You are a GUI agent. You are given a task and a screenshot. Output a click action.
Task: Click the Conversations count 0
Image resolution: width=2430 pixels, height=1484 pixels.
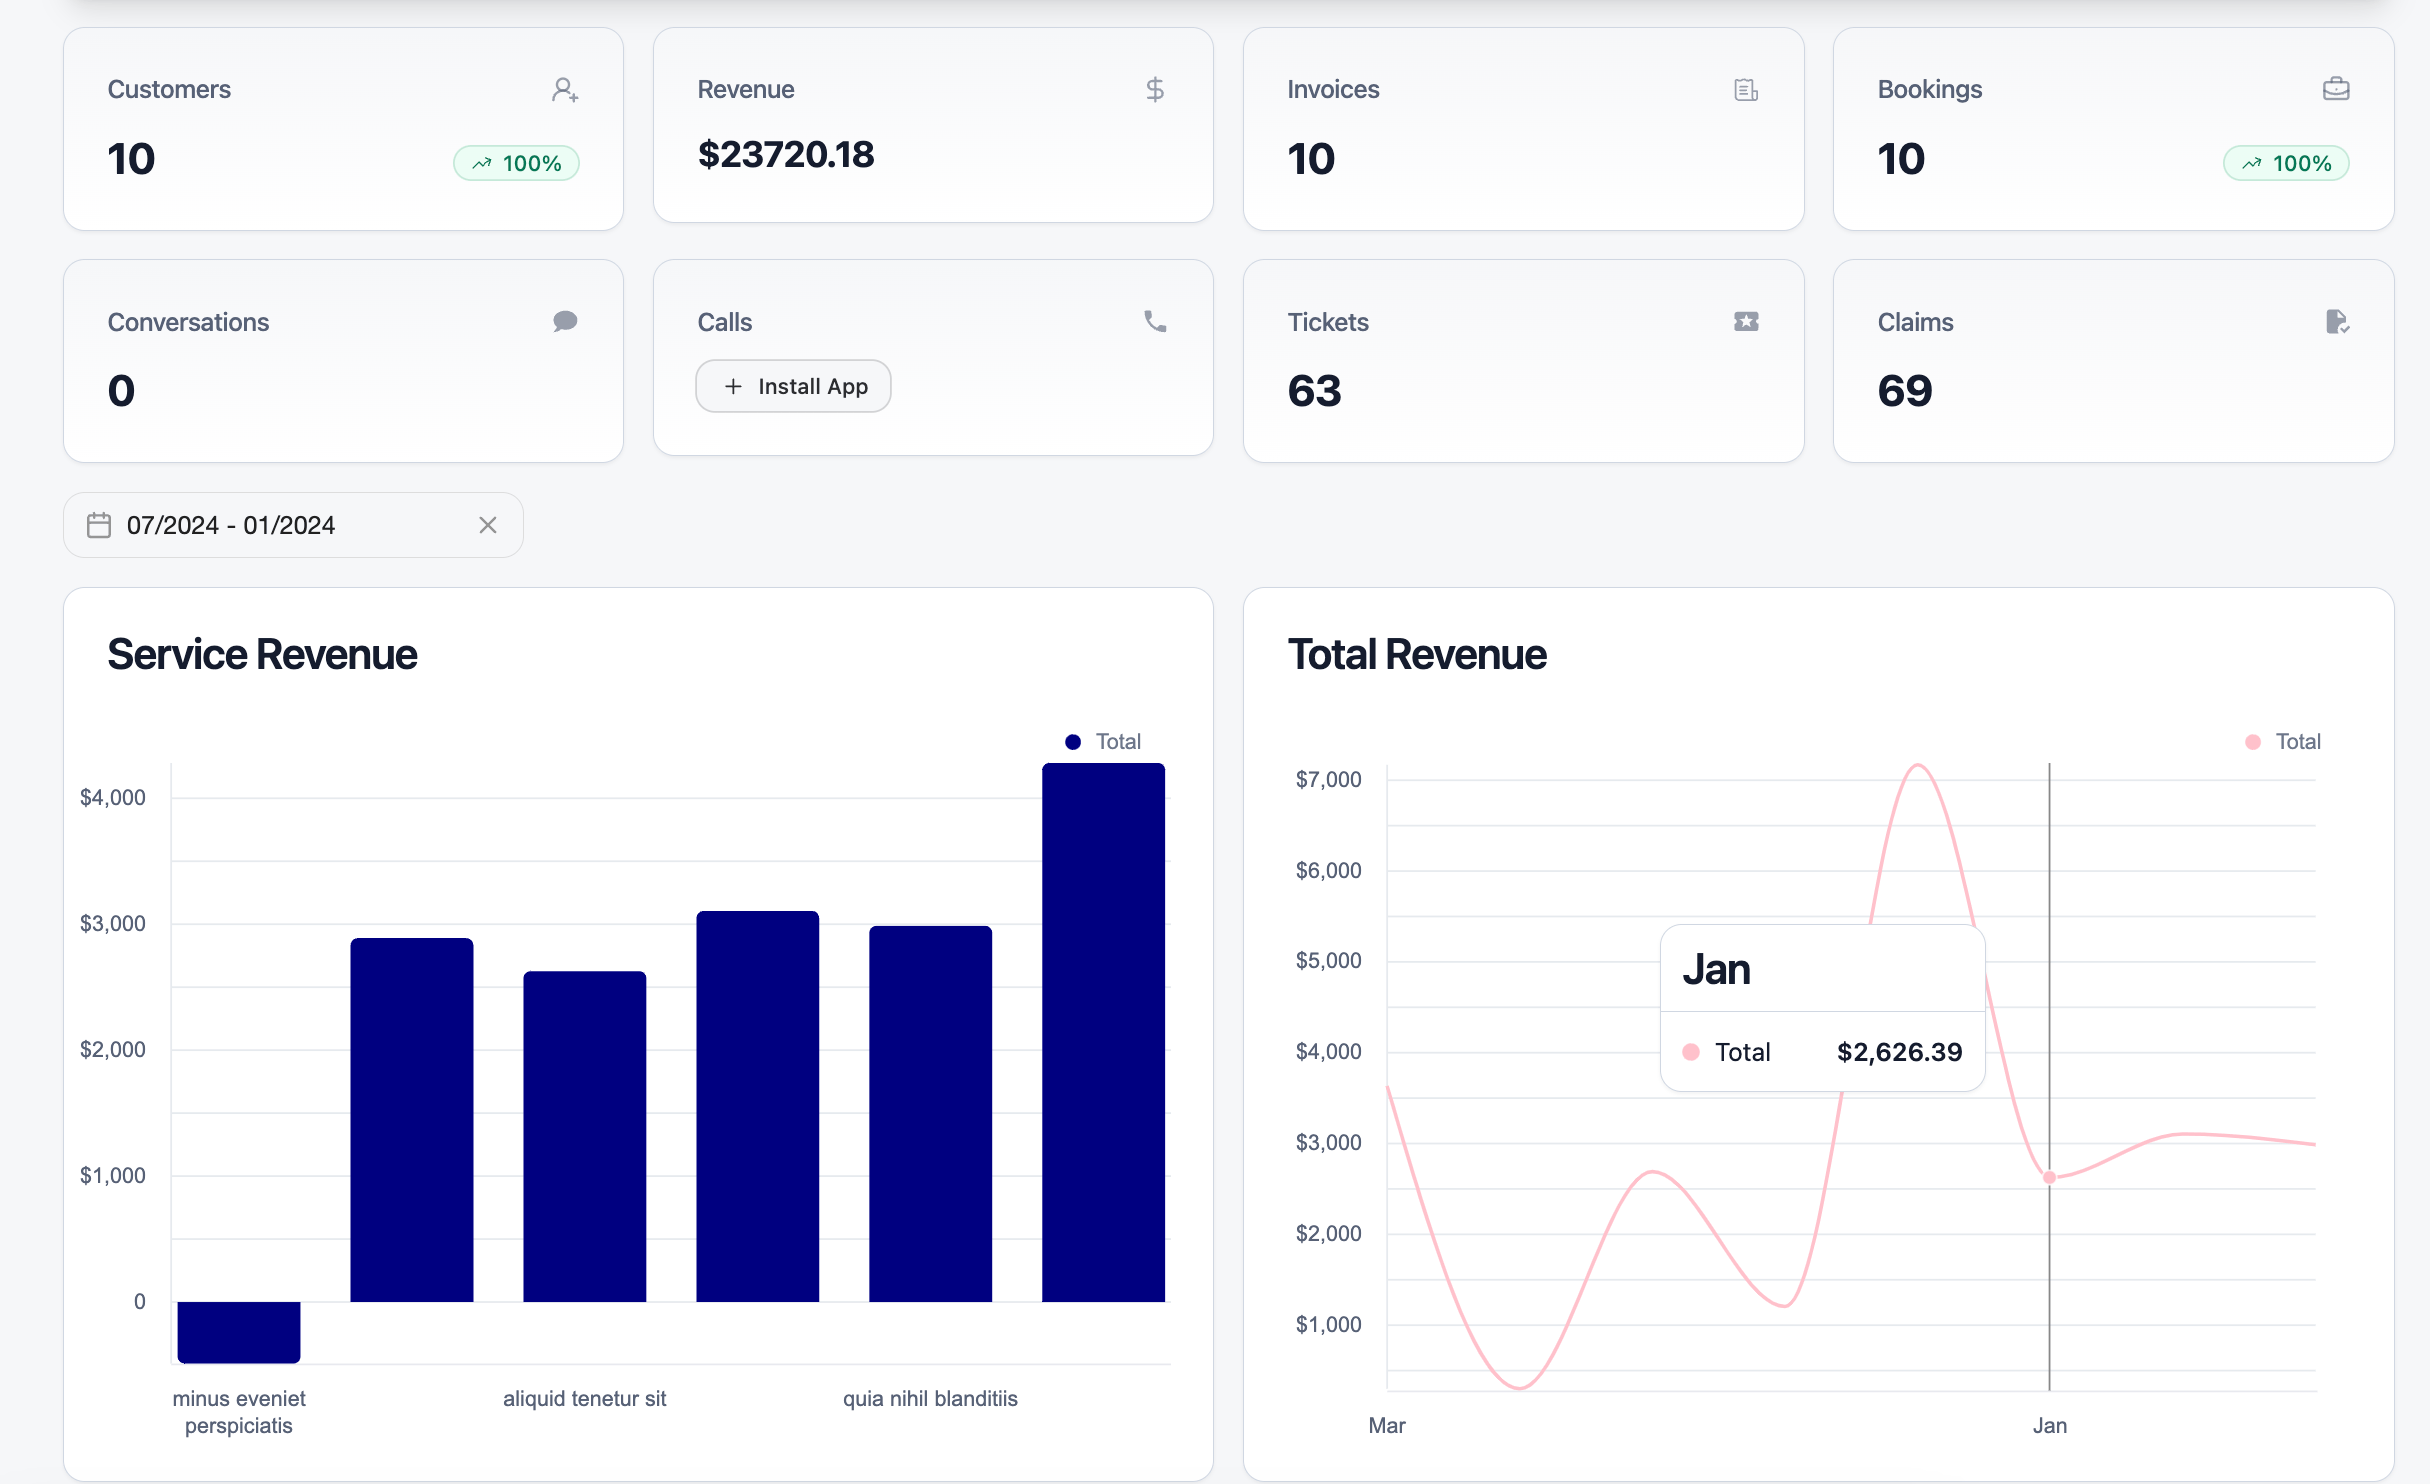coord(121,390)
